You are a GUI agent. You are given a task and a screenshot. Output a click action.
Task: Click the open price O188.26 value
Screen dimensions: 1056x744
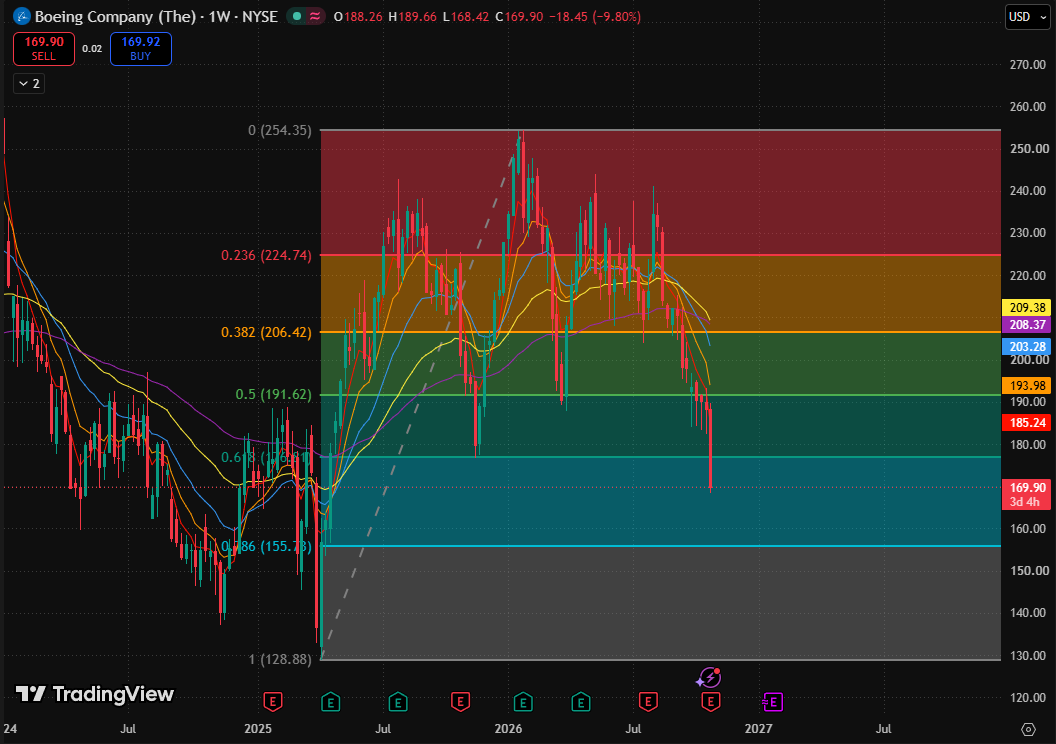point(358,16)
